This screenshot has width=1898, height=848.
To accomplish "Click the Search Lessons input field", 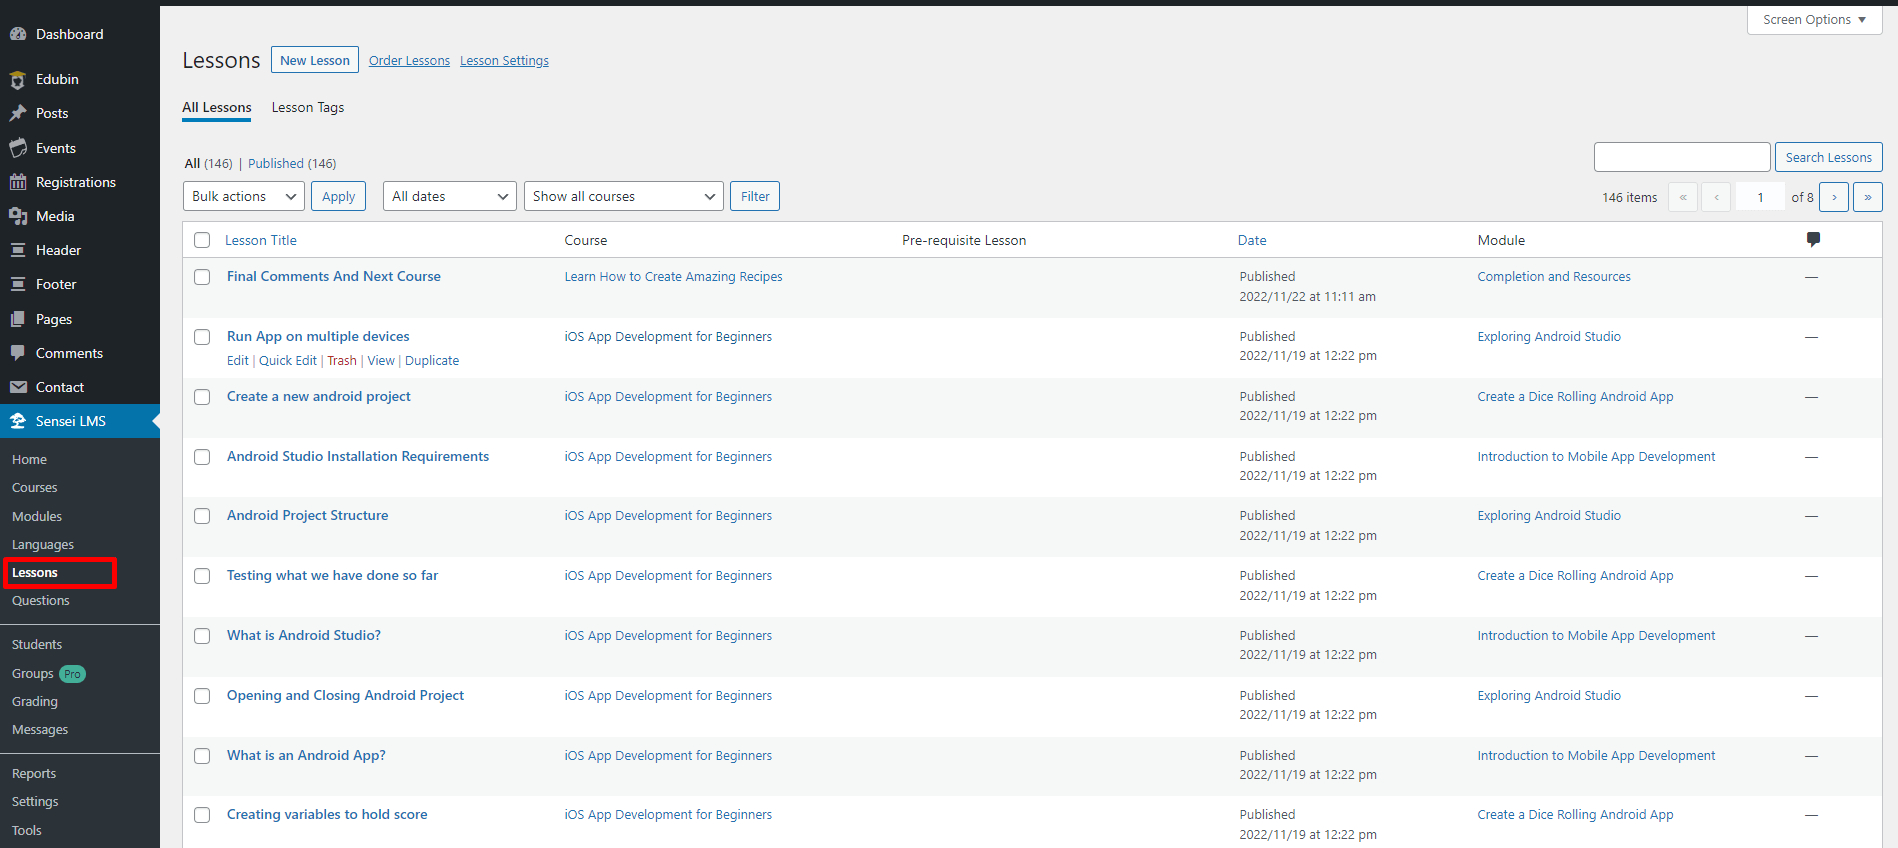I will (1681, 157).
